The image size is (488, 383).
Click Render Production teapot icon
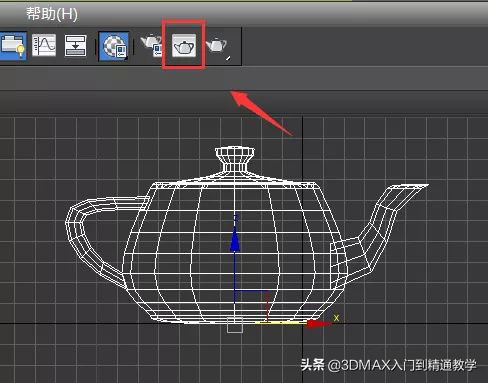pyautogui.click(x=218, y=46)
